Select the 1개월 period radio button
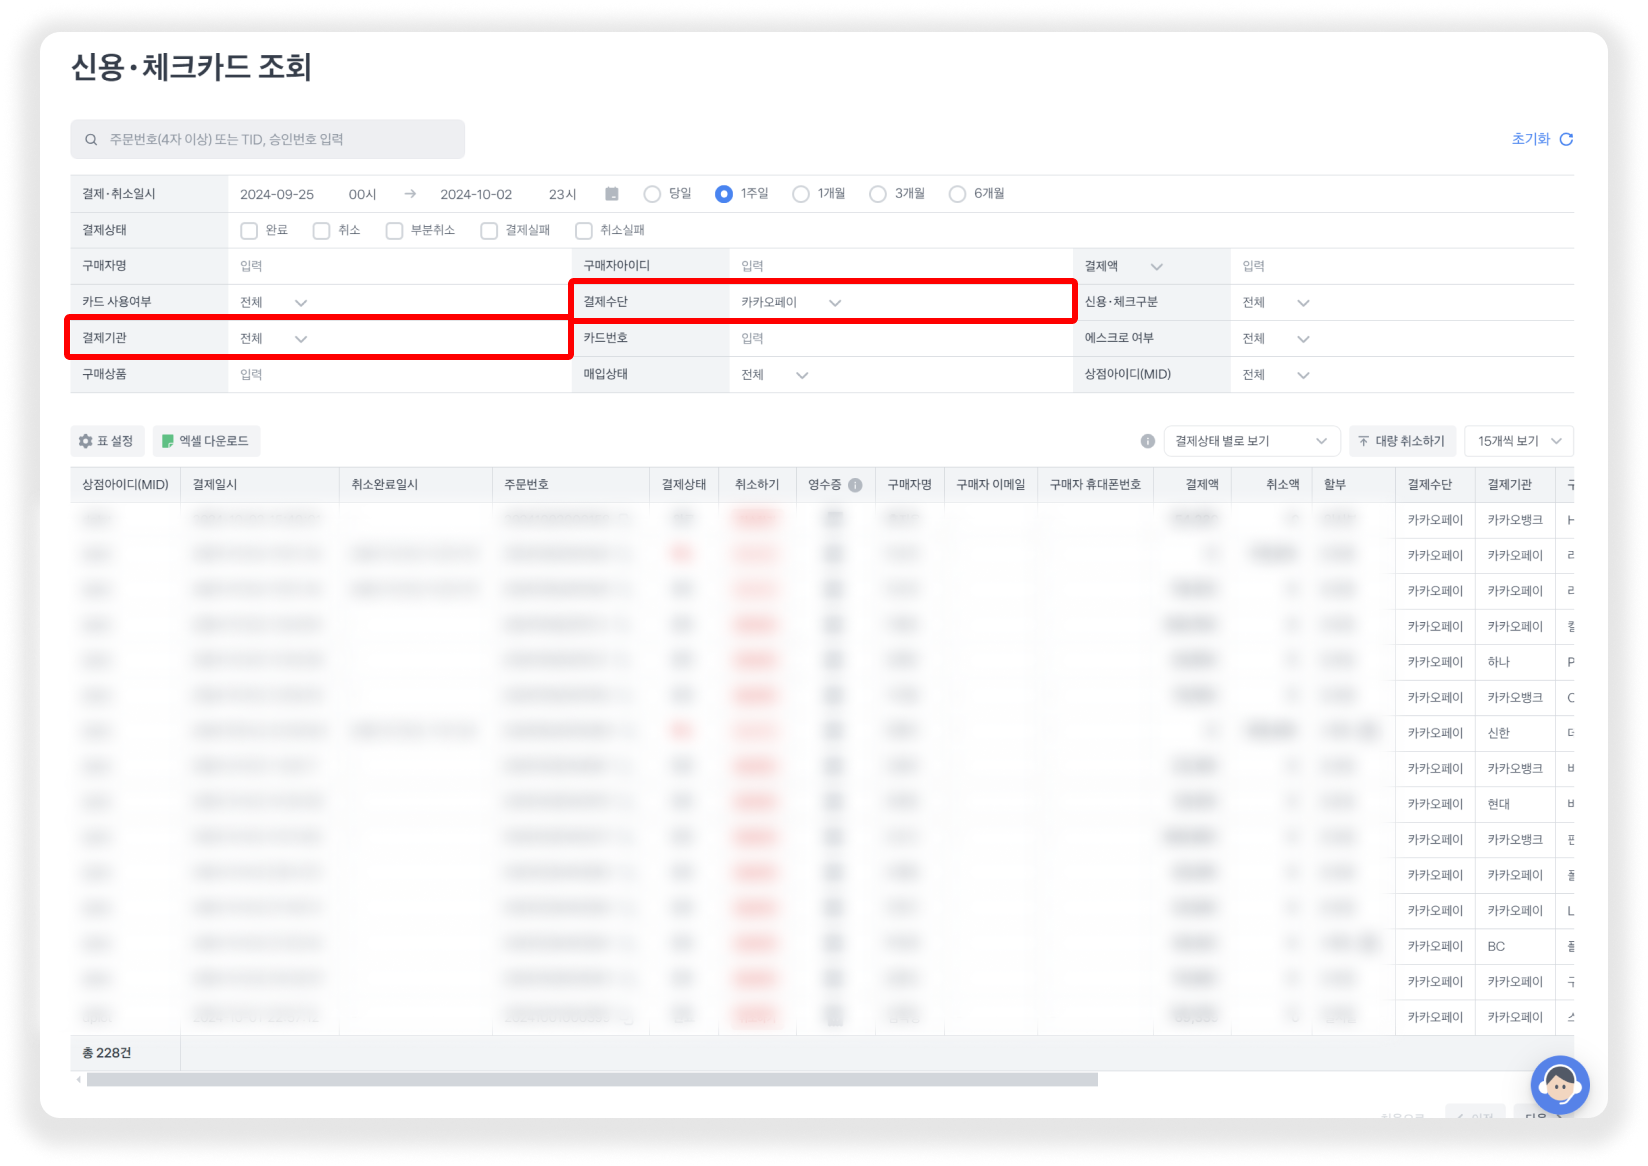This screenshot has width=1648, height=1166. click(x=801, y=194)
